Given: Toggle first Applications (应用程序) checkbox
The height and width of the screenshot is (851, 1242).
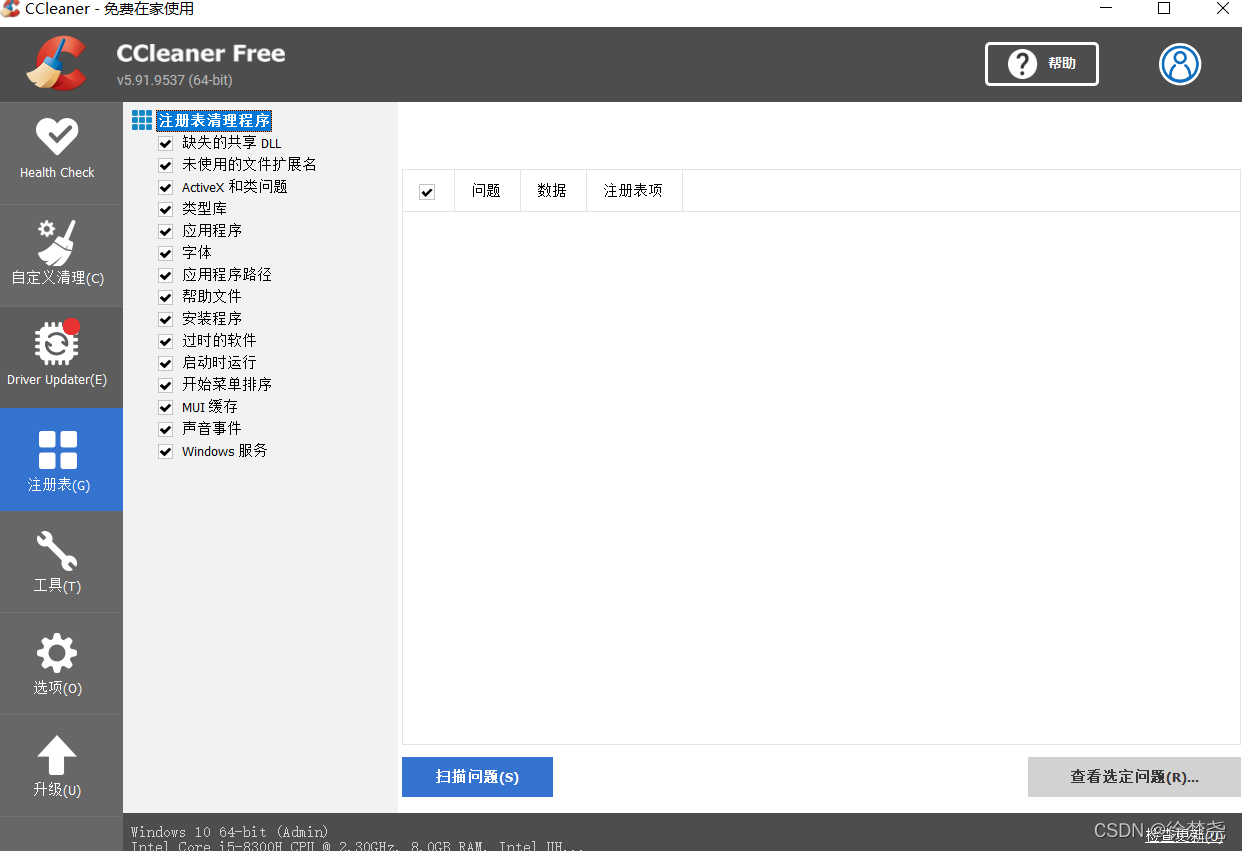Looking at the screenshot, I should 166,231.
